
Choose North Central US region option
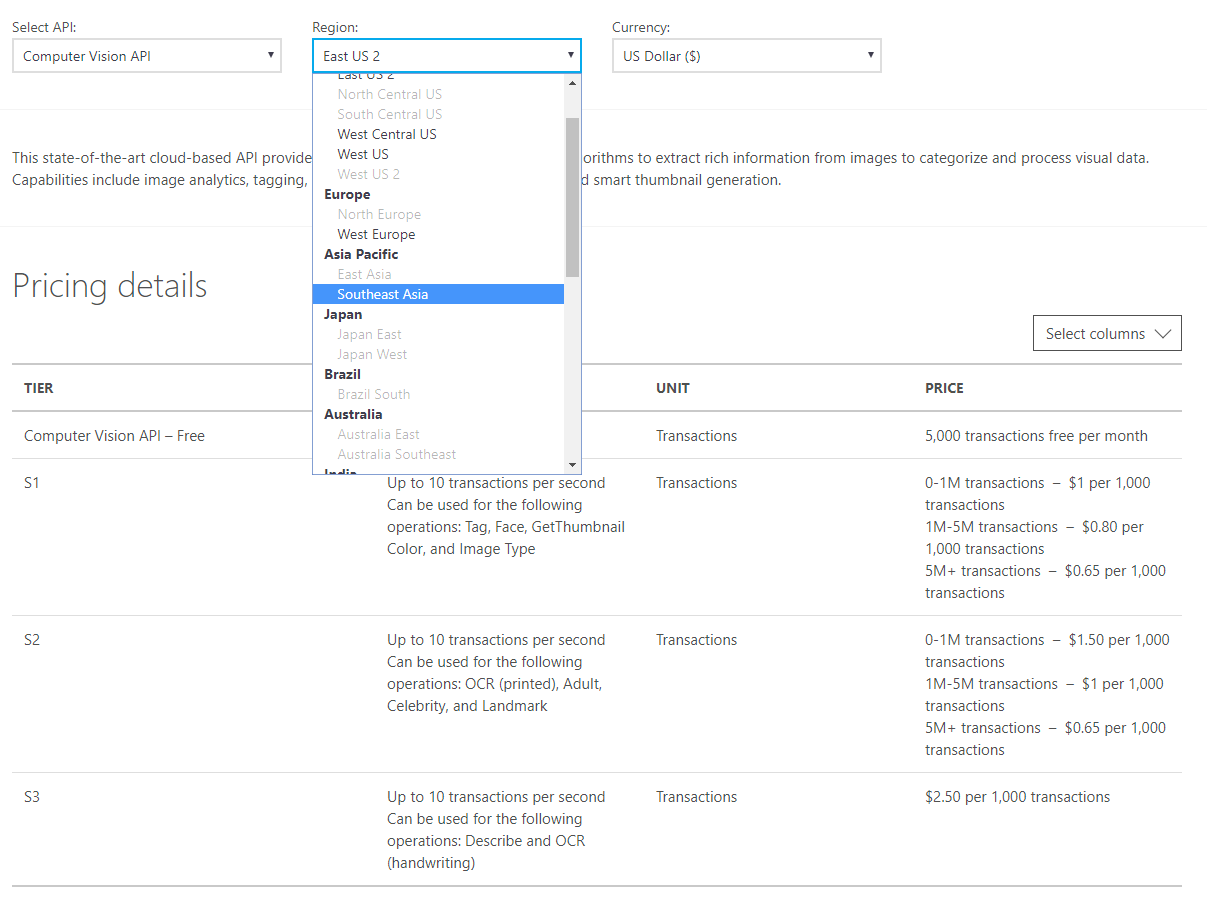[x=389, y=94]
